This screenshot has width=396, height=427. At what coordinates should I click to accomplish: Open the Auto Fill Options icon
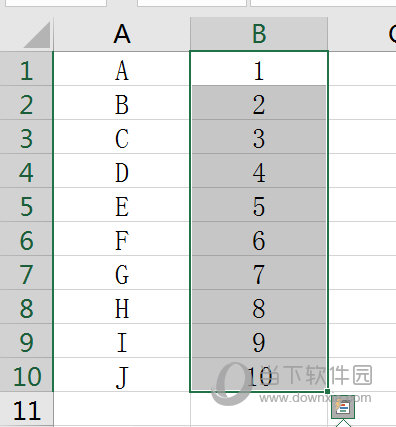[343, 407]
